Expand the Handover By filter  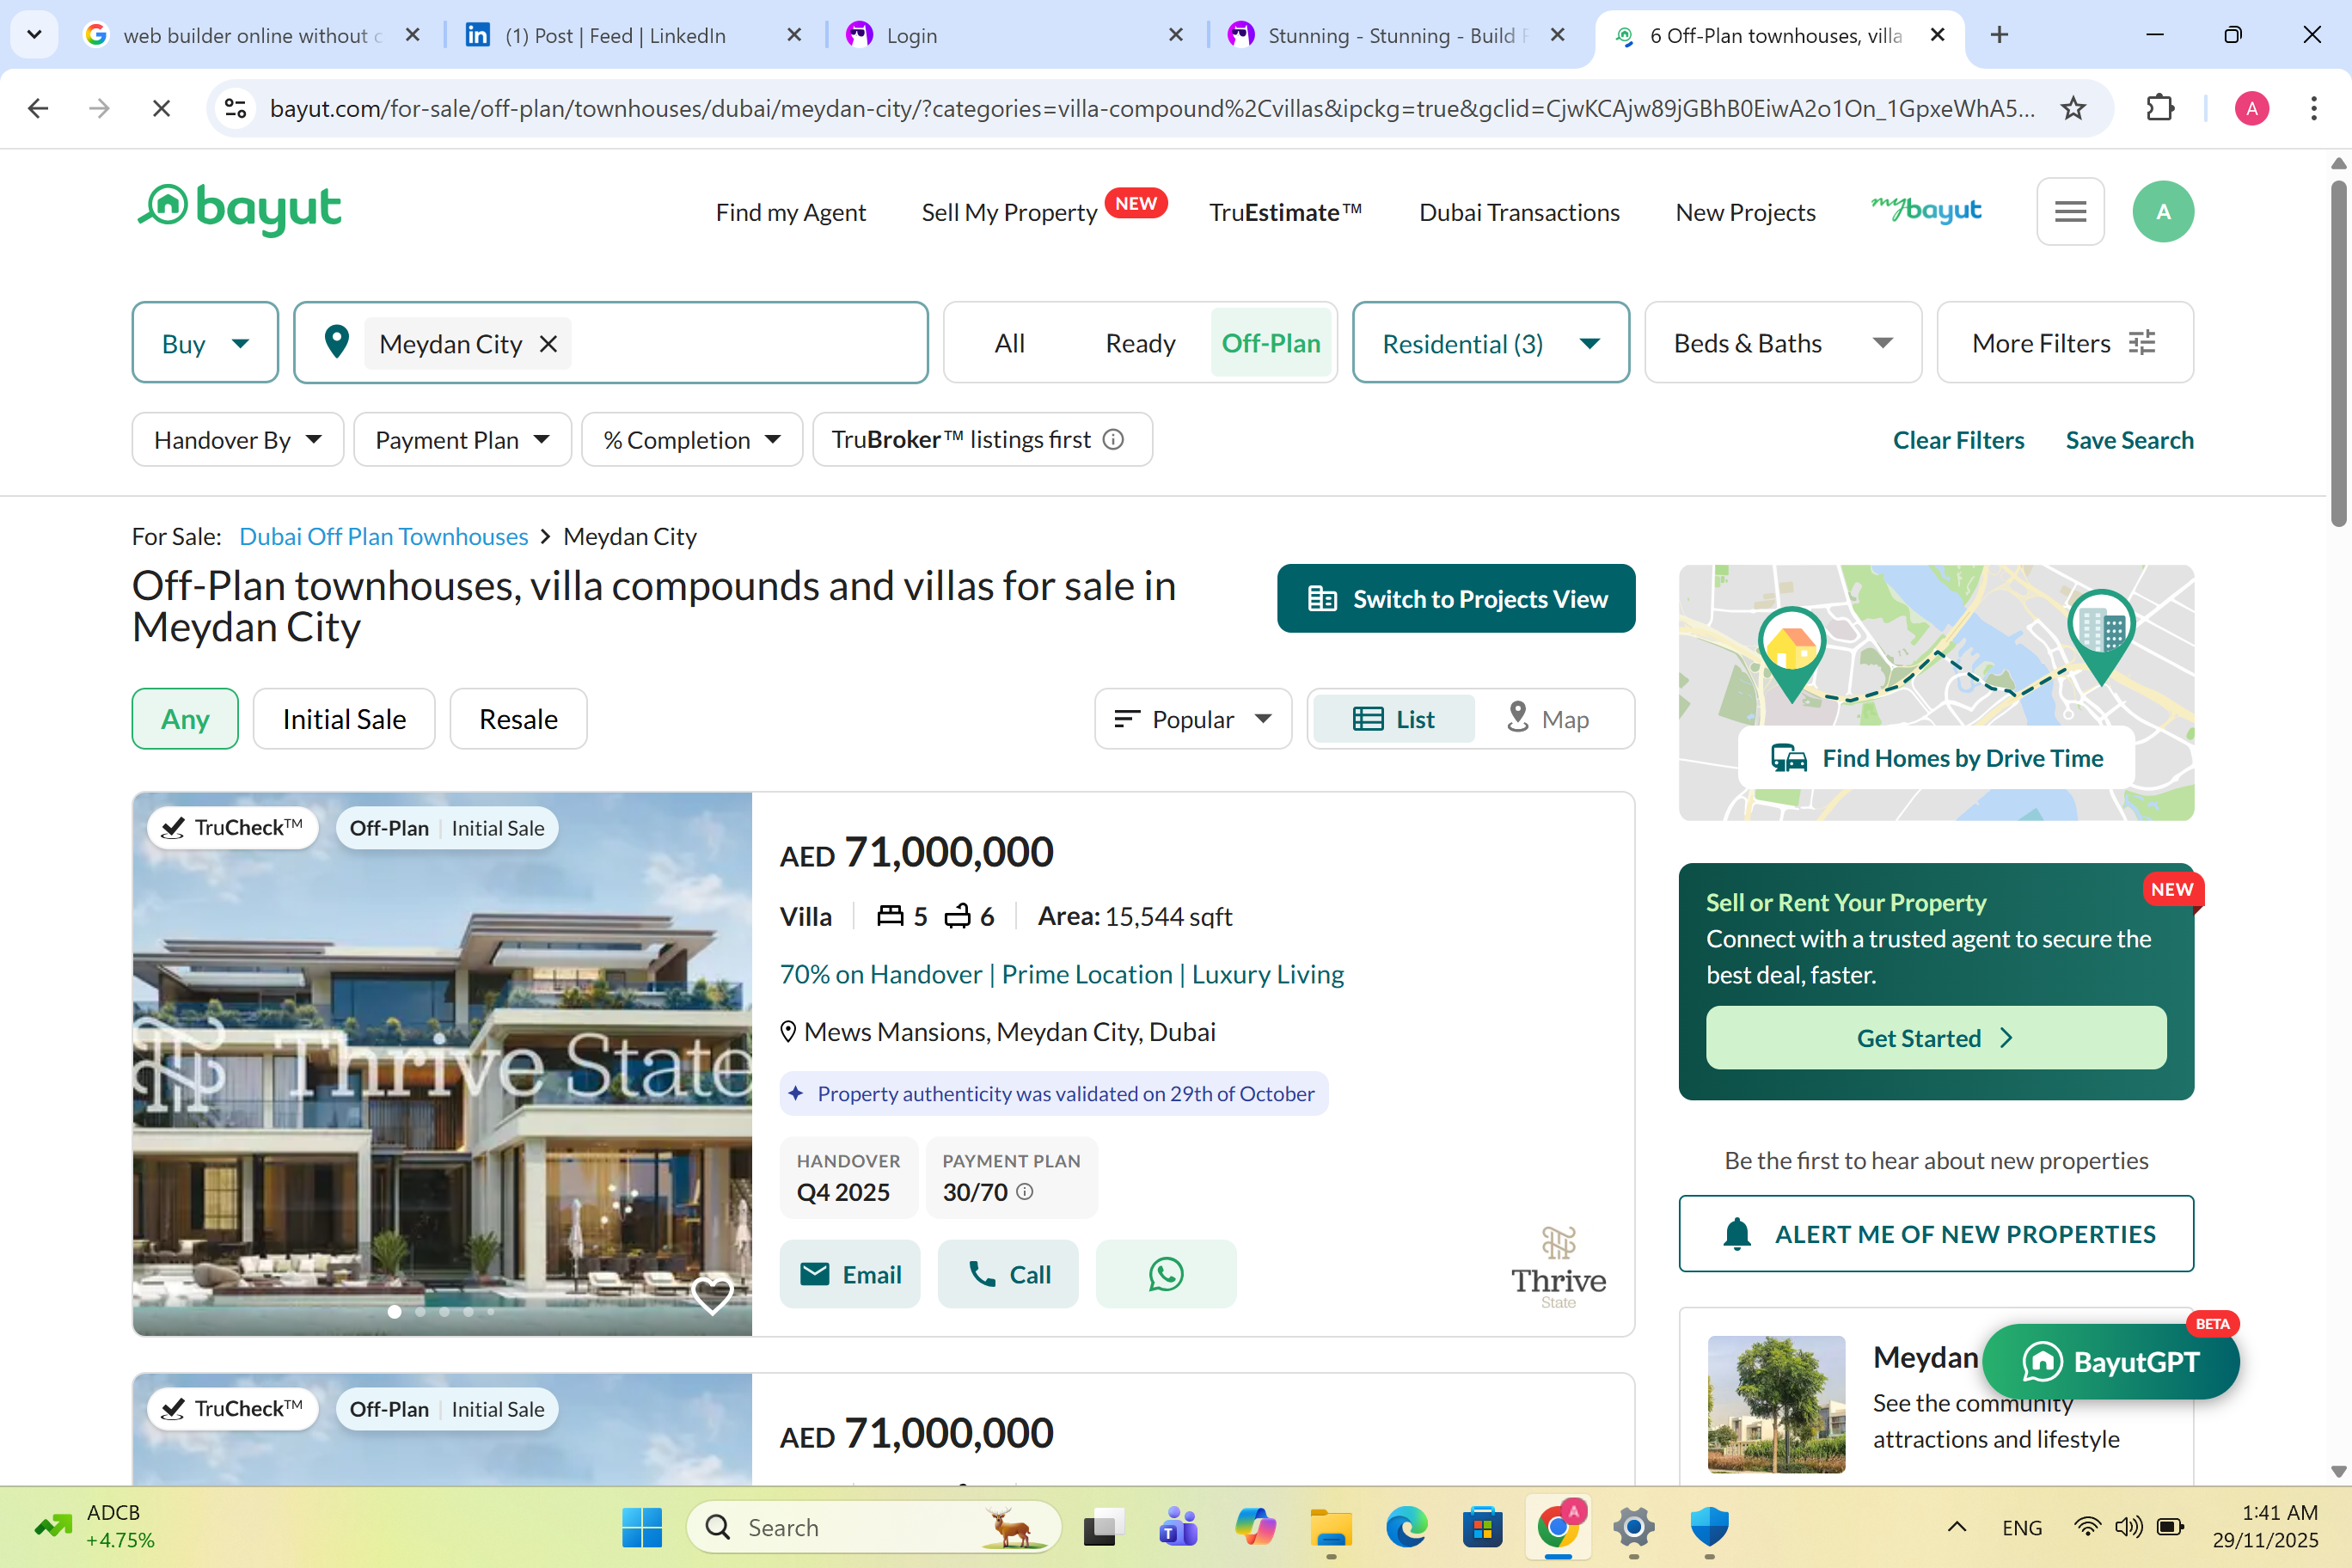[x=237, y=440]
